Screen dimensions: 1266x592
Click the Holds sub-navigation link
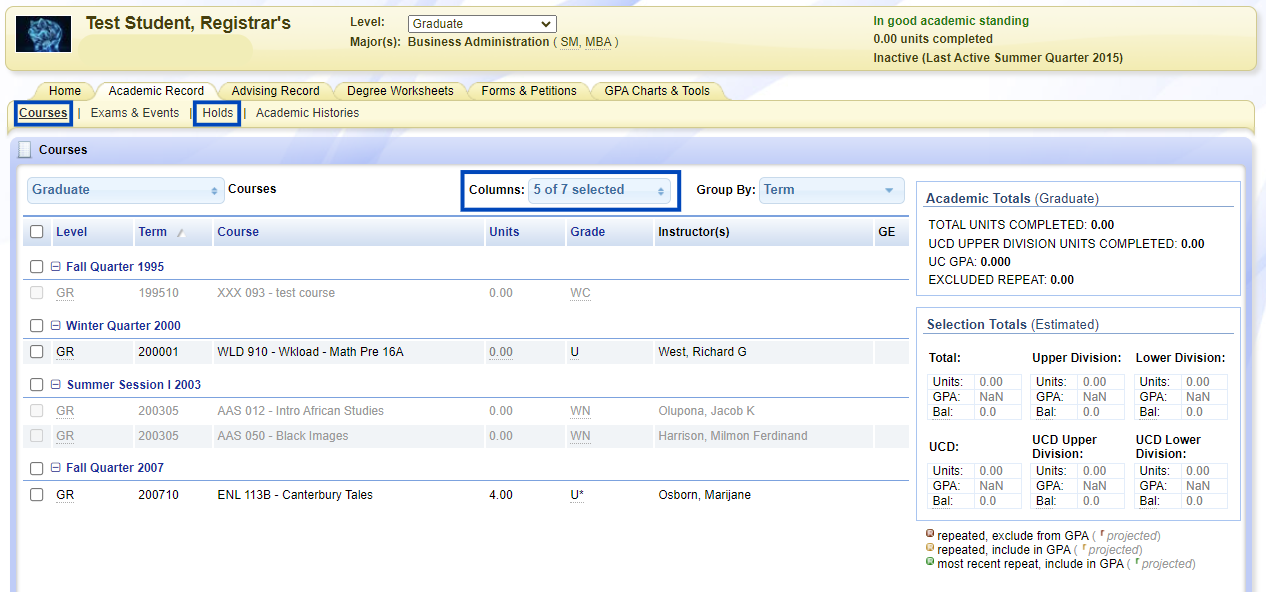(218, 113)
